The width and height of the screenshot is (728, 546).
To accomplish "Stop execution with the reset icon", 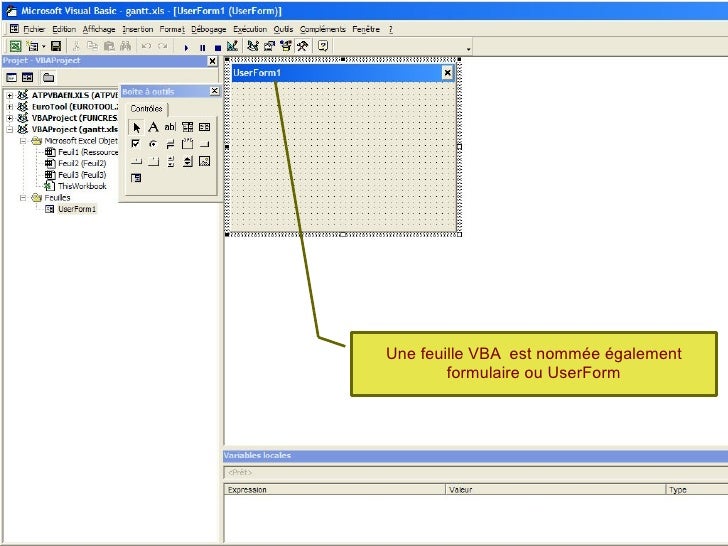I will [218, 47].
